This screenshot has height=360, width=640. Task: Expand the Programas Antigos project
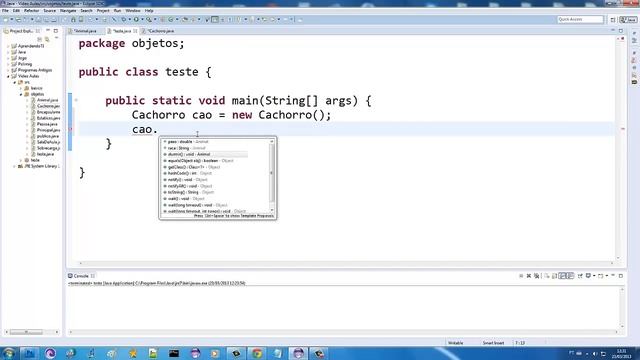[8, 70]
